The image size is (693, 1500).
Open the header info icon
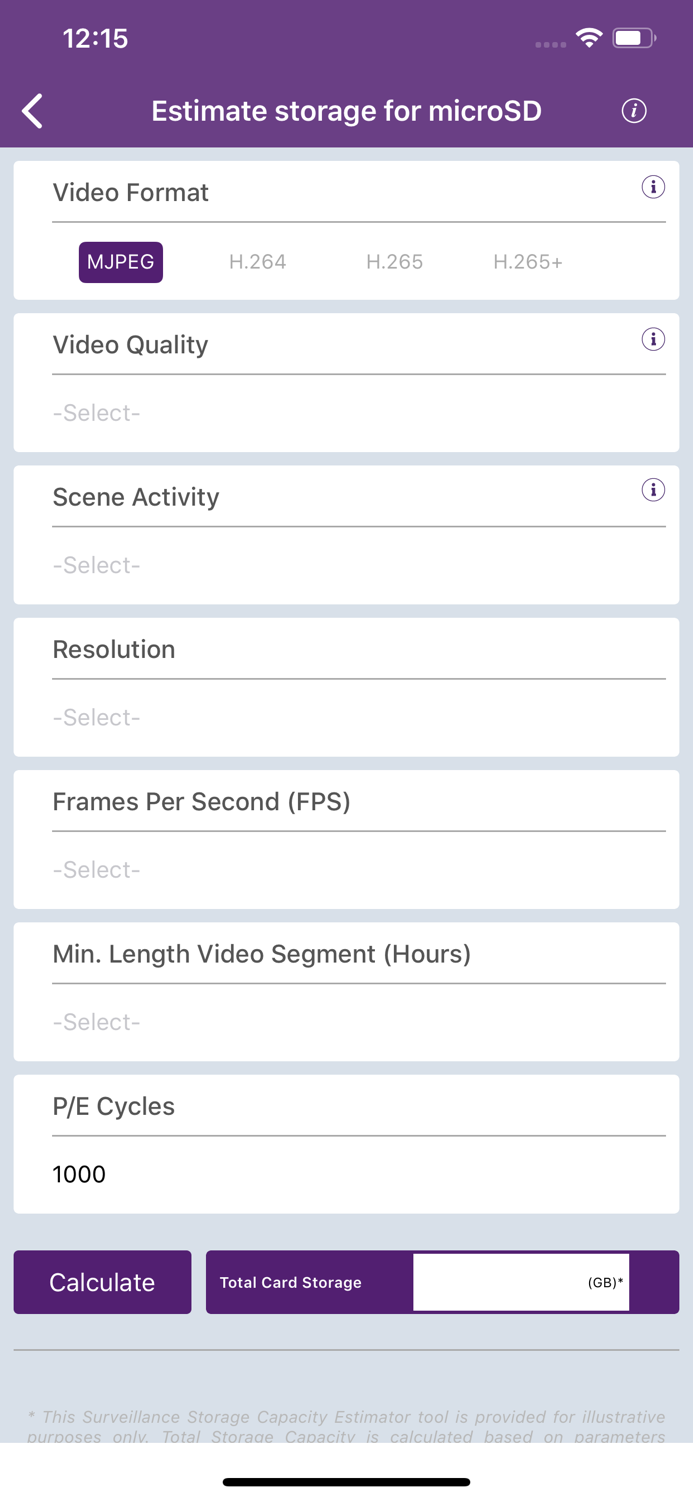[x=634, y=111]
